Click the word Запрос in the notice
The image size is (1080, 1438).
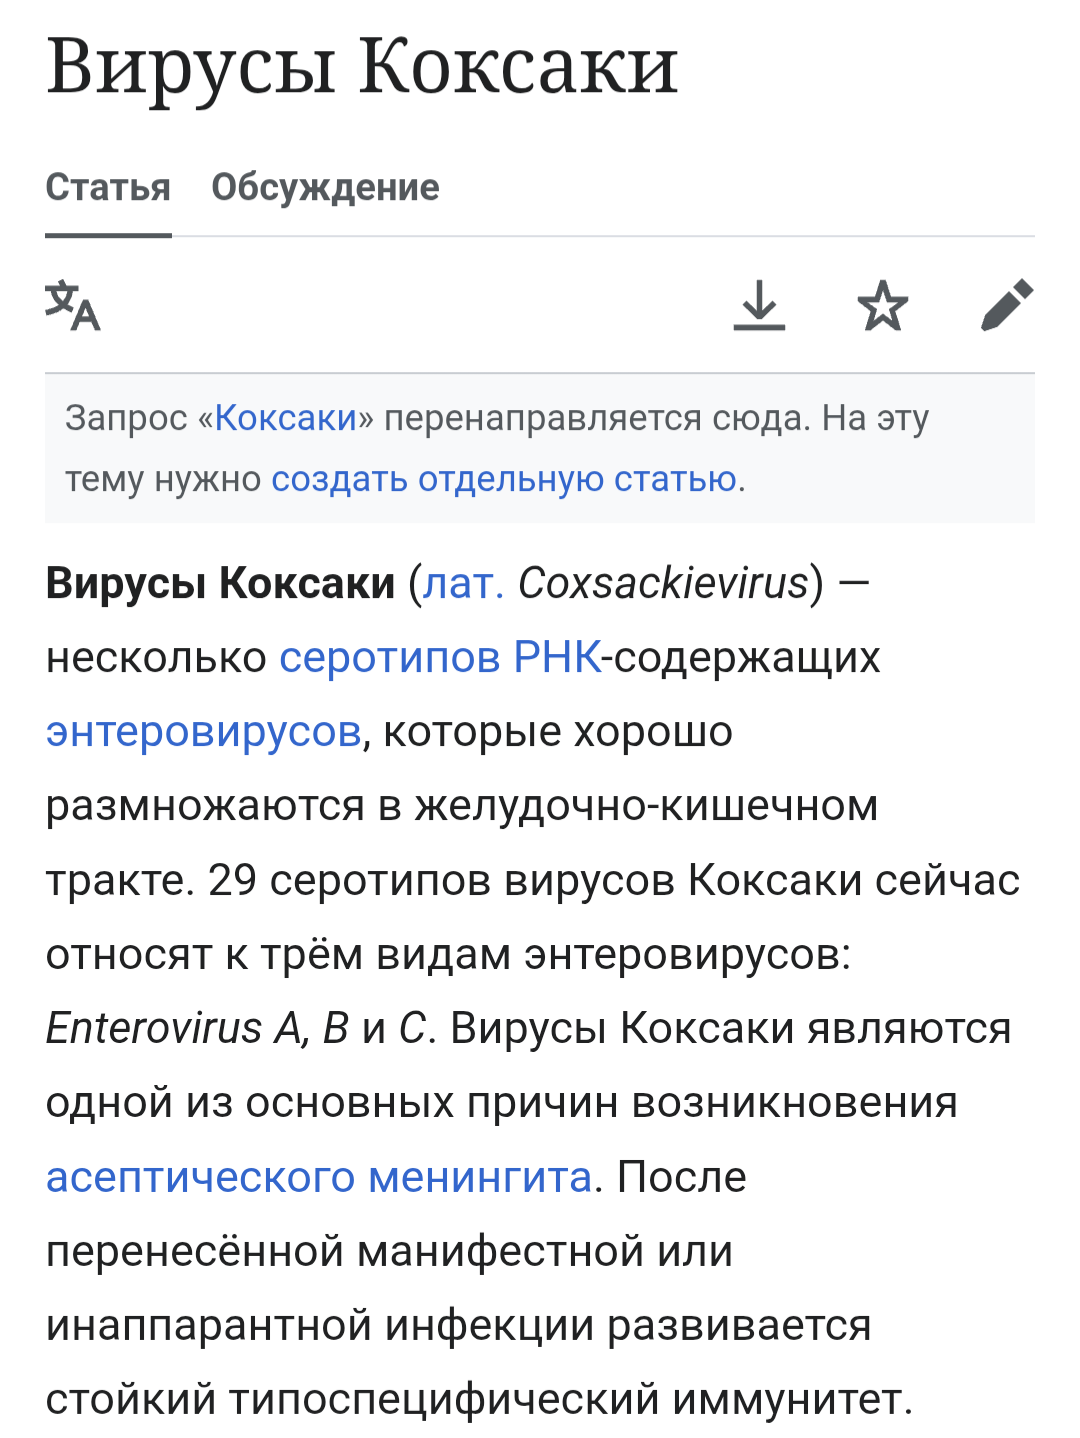[x=126, y=419]
